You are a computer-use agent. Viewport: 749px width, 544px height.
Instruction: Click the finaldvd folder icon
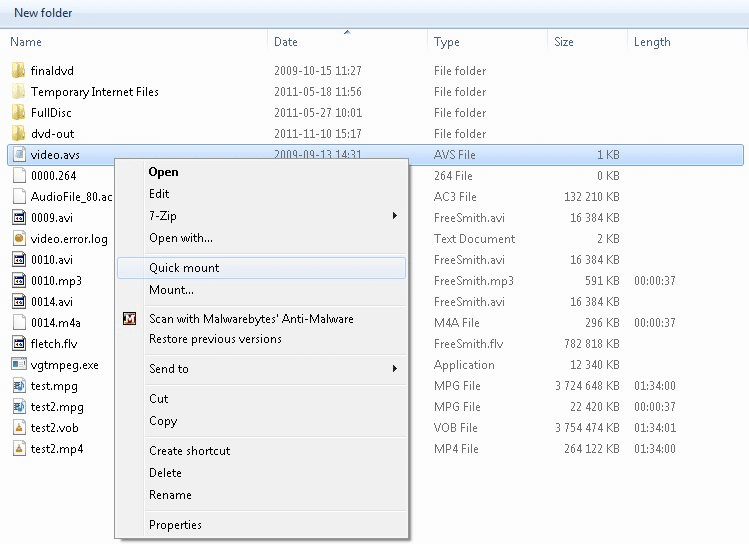point(19,70)
